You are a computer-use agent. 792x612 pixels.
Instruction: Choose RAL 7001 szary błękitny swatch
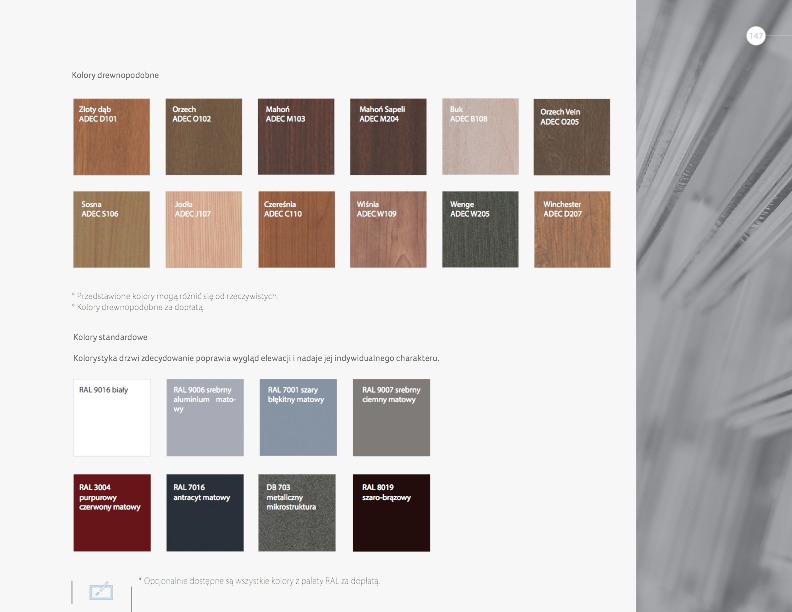click(x=298, y=418)
